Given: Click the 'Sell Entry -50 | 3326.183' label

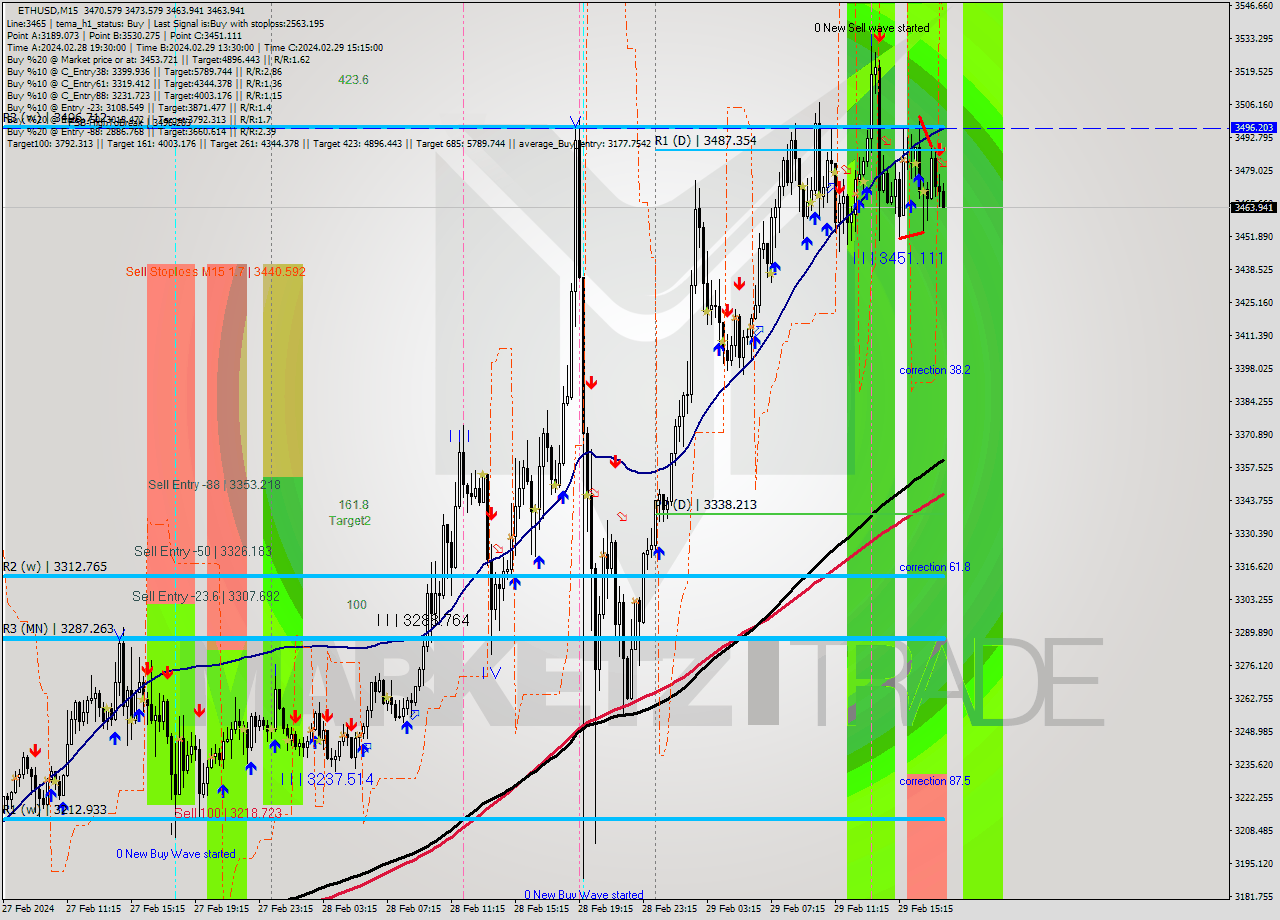Looking at the screenshot, I should click(x=203, y=551).
